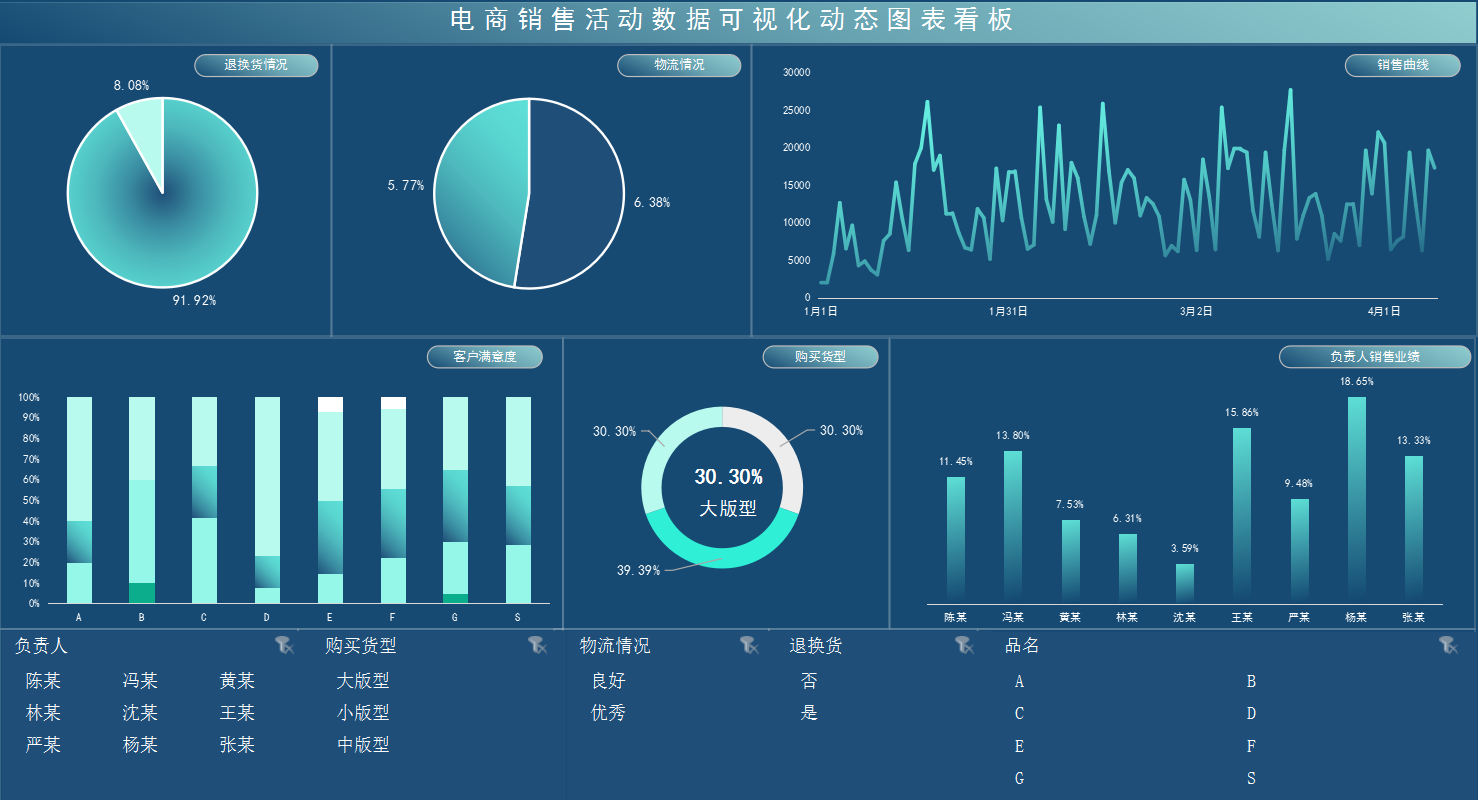The width and height of the screenshot is (1478, 800).
Task: Select product F in 品名 slicer
Action: tap(1251, 746)
